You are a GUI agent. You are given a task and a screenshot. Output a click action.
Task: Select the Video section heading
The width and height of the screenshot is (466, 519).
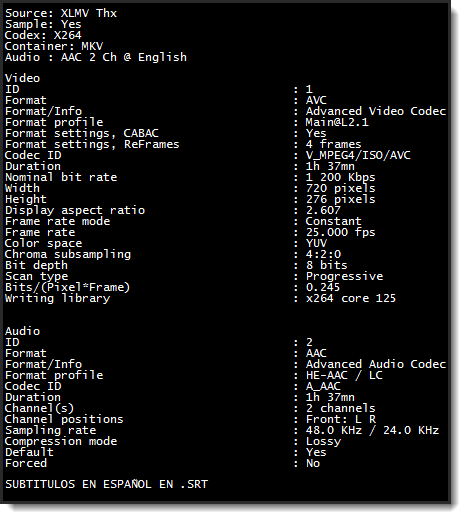click(22, 78)
